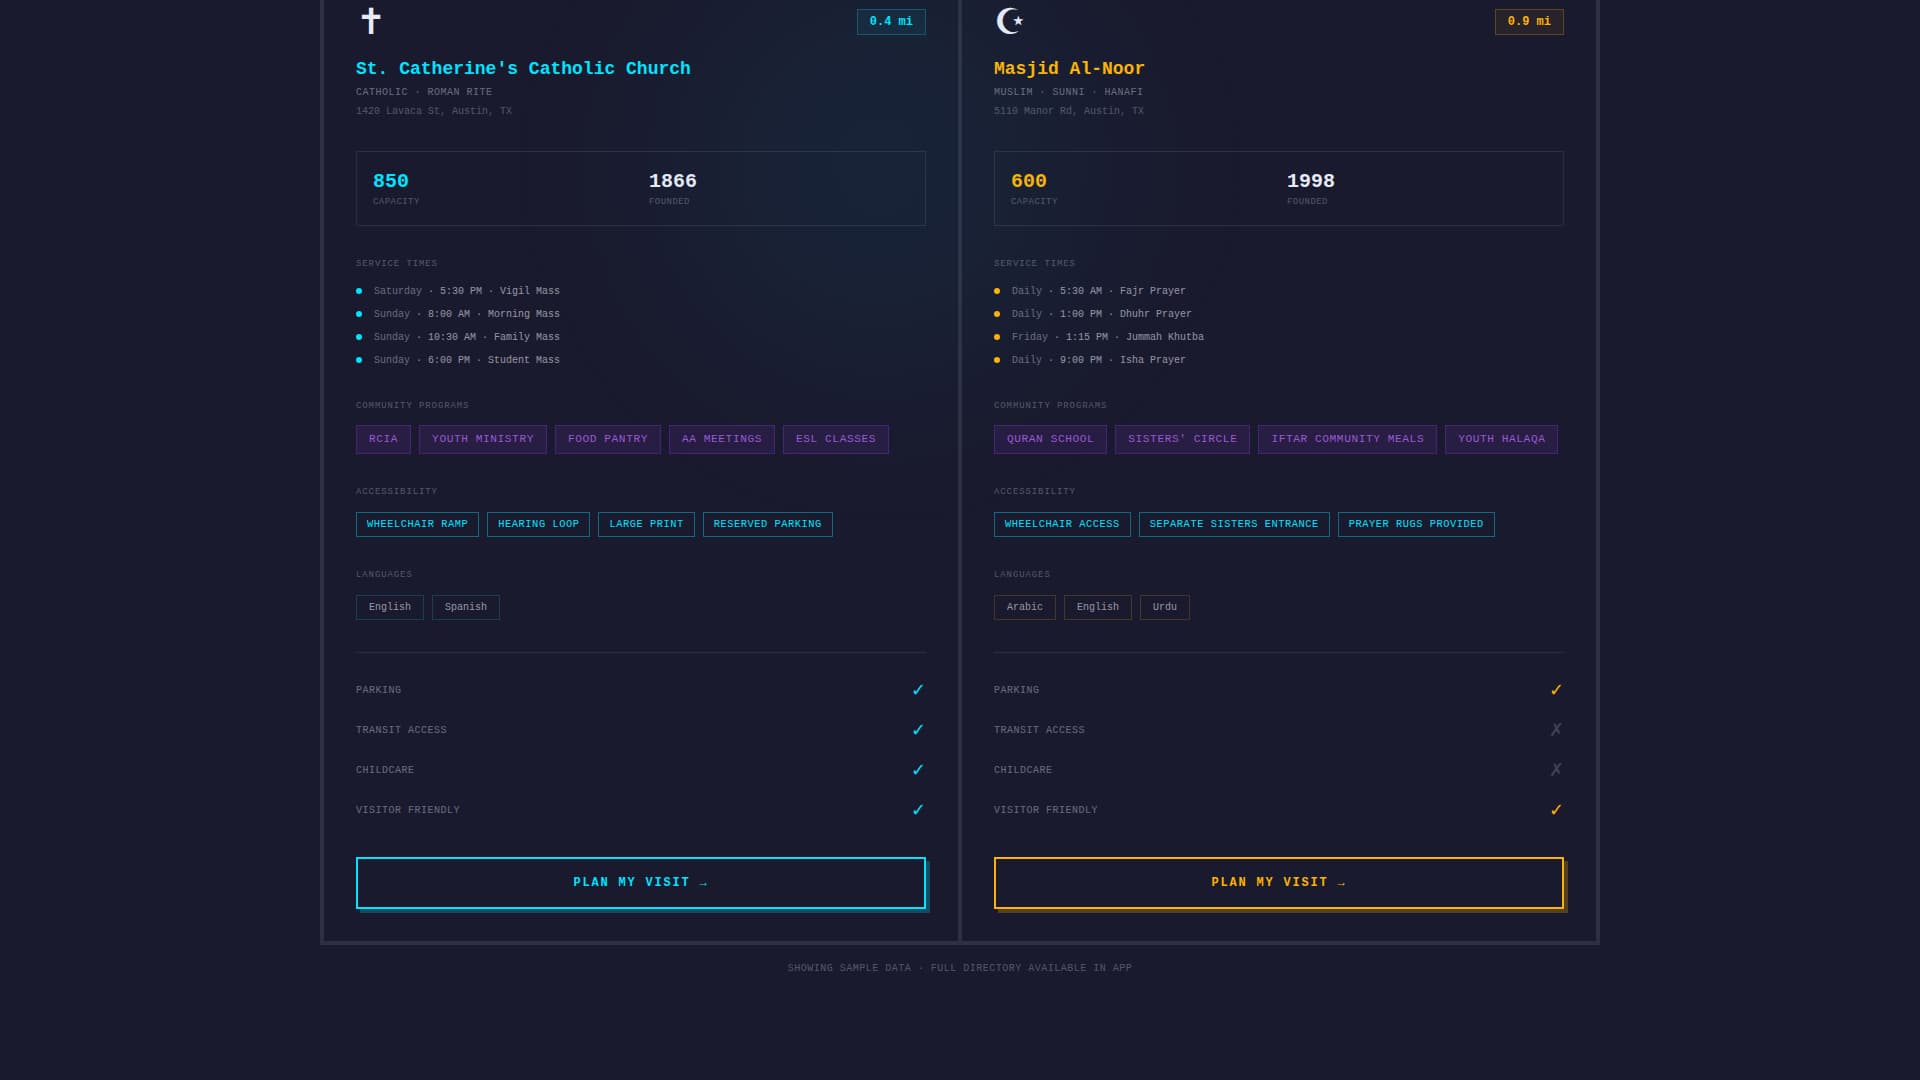Click the Childcare X mark on Masjid Al-Noor card

[x=1556, y=770]
